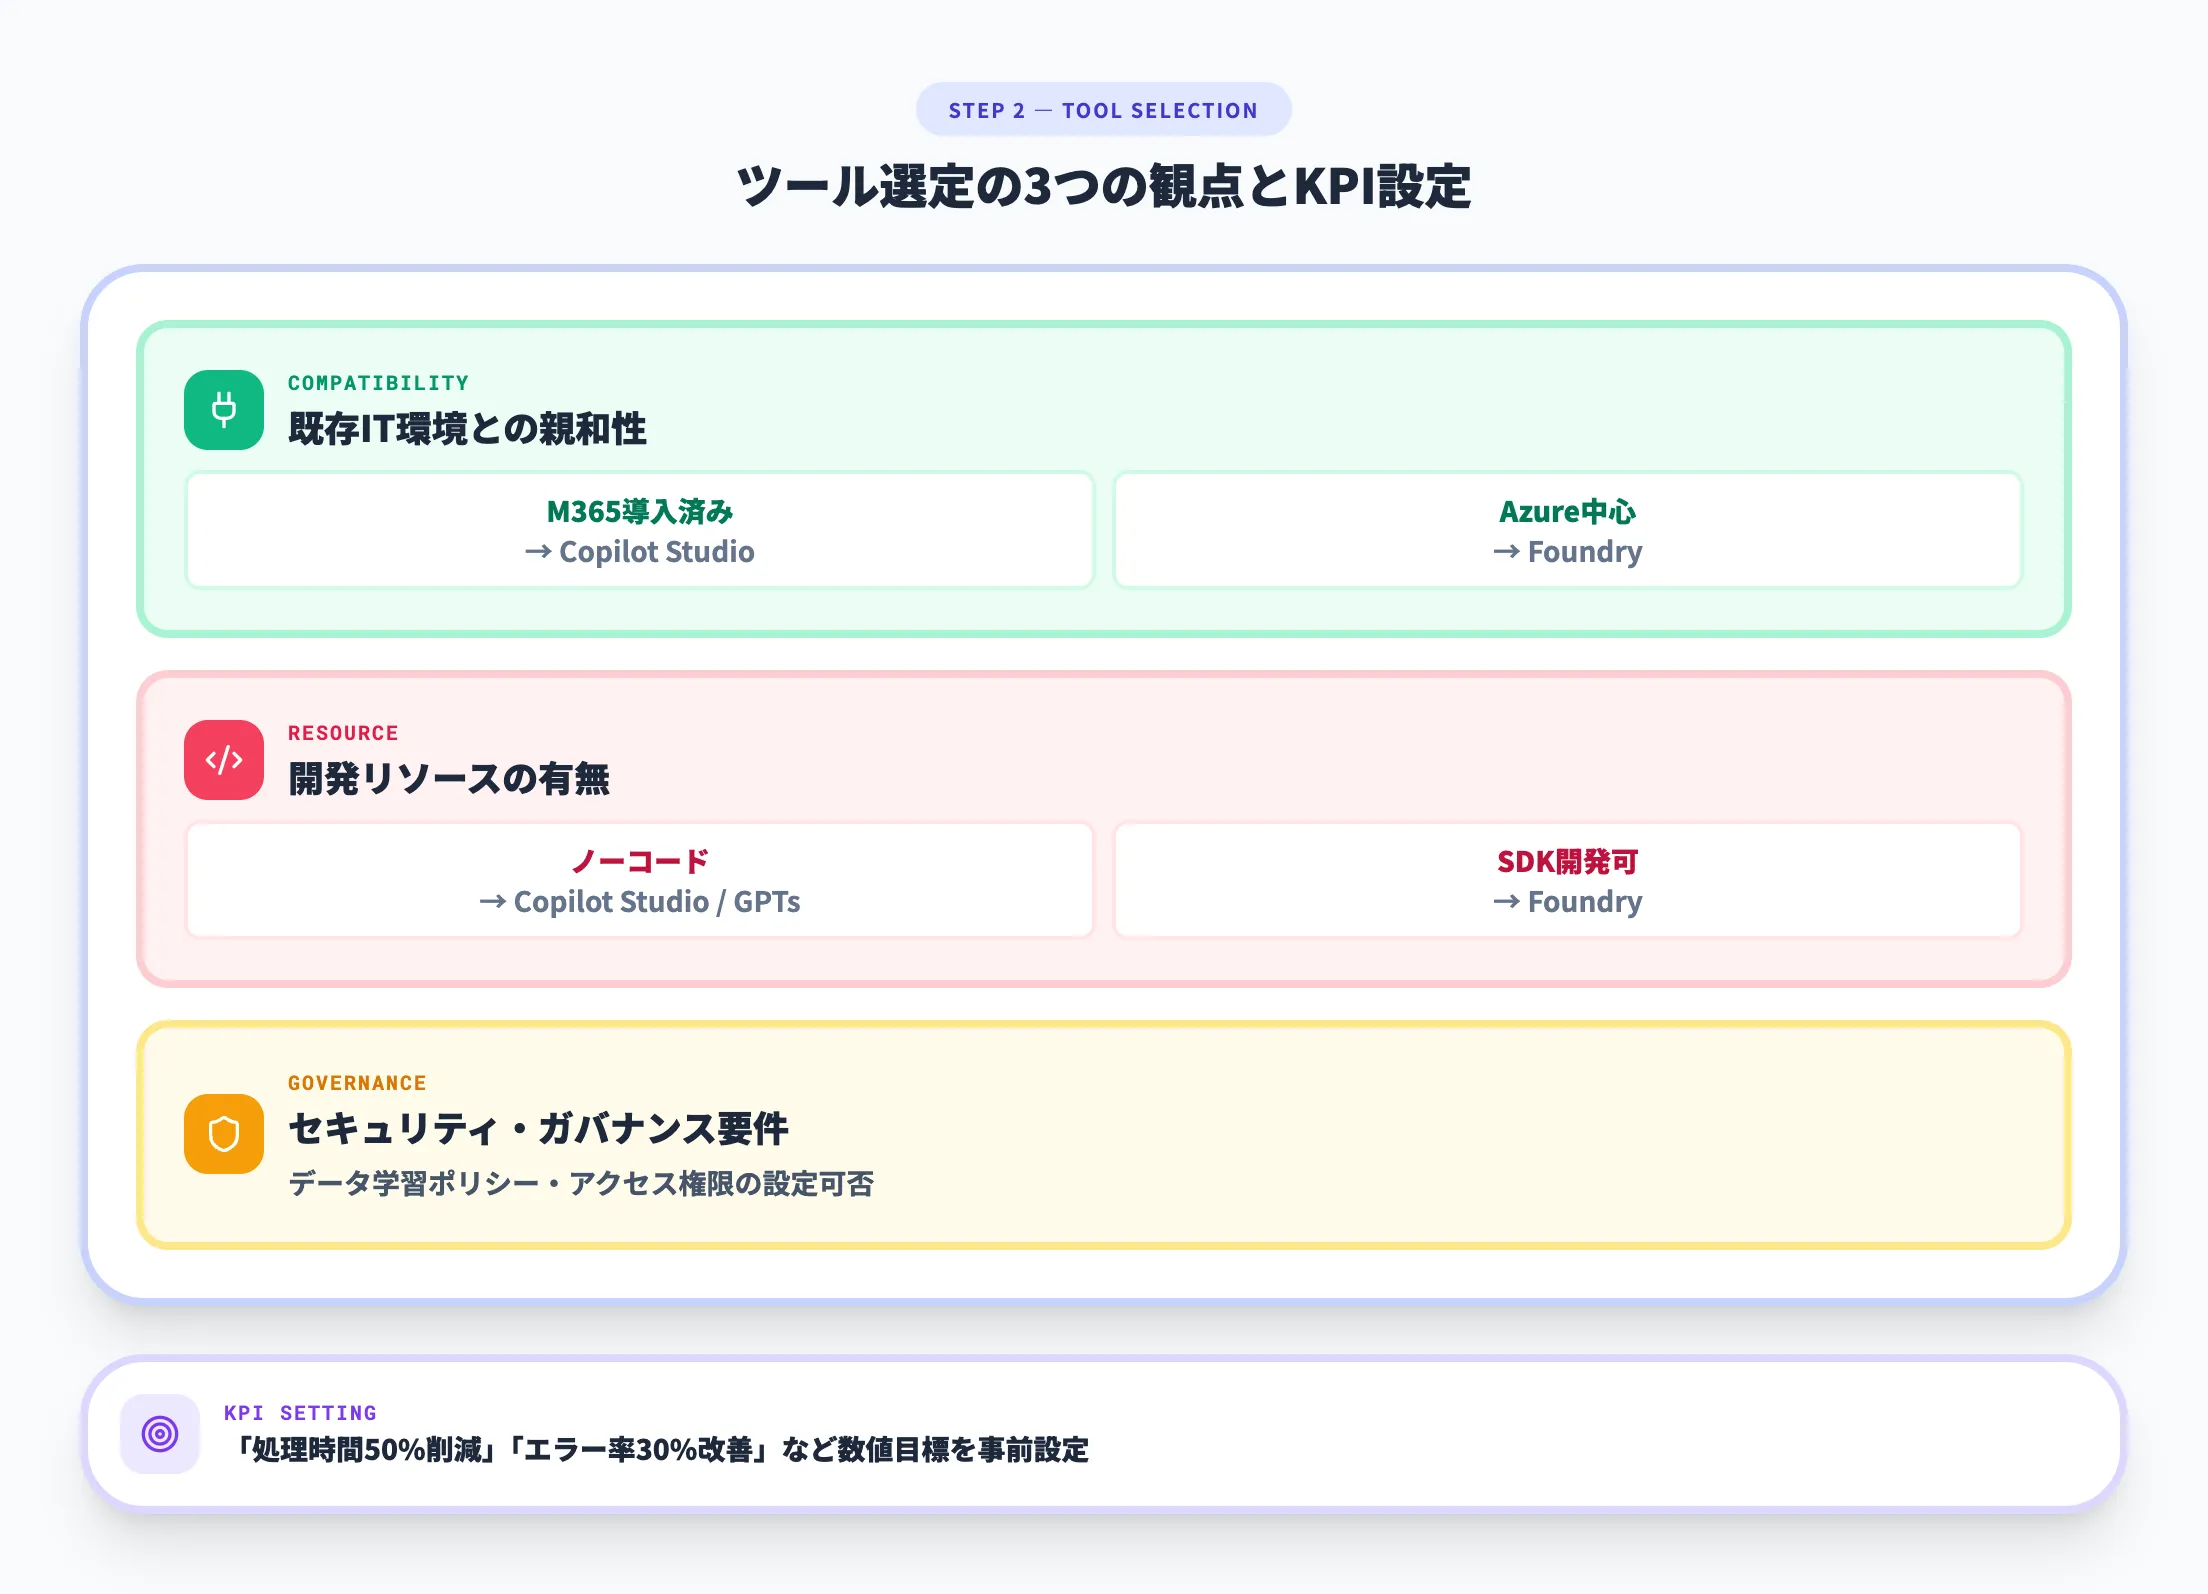Click the green plug icon for Compatibility
The height and width of the screenshot is (1594, 2208).
tap(224, 411)
